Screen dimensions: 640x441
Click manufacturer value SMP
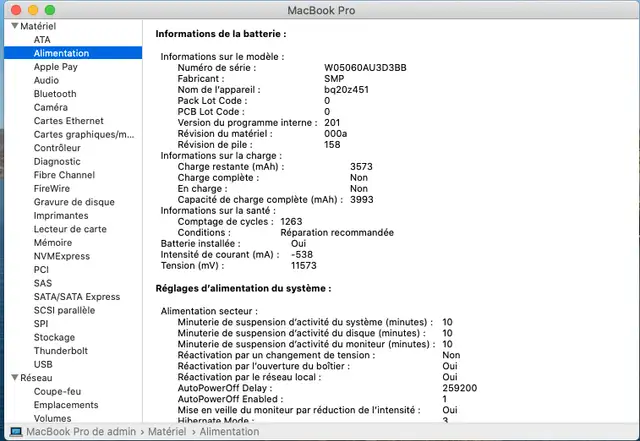click(x=334, y=78)
